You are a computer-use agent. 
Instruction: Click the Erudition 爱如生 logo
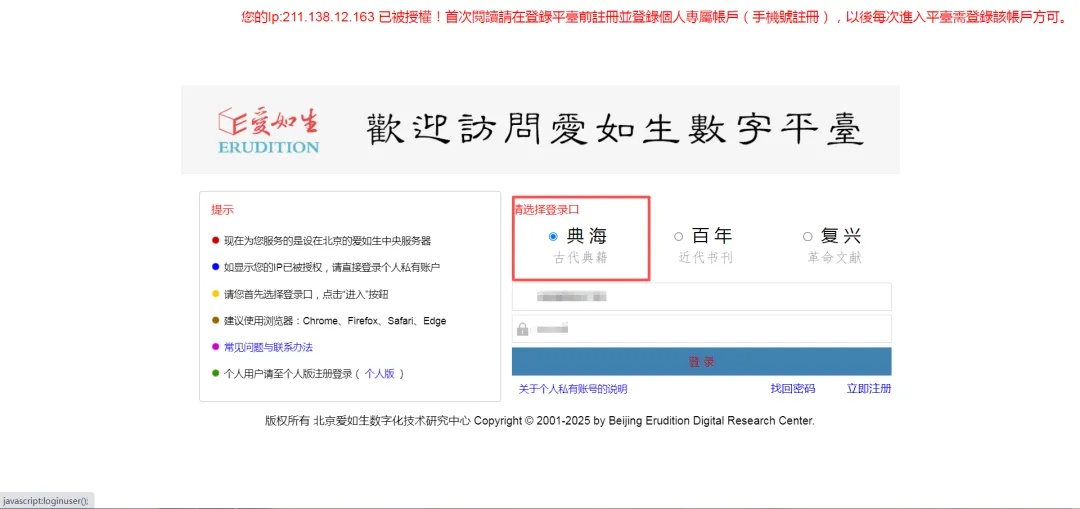(x=269, y=129)
